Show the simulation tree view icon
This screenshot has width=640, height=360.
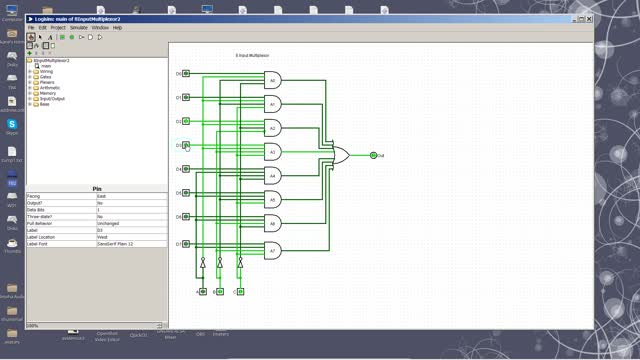tap(36, 46)
